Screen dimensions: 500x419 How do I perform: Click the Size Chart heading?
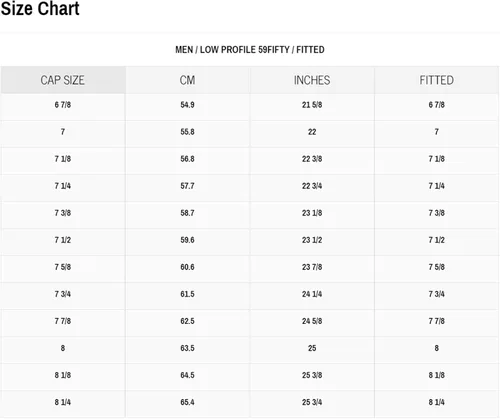click(40, 8)
